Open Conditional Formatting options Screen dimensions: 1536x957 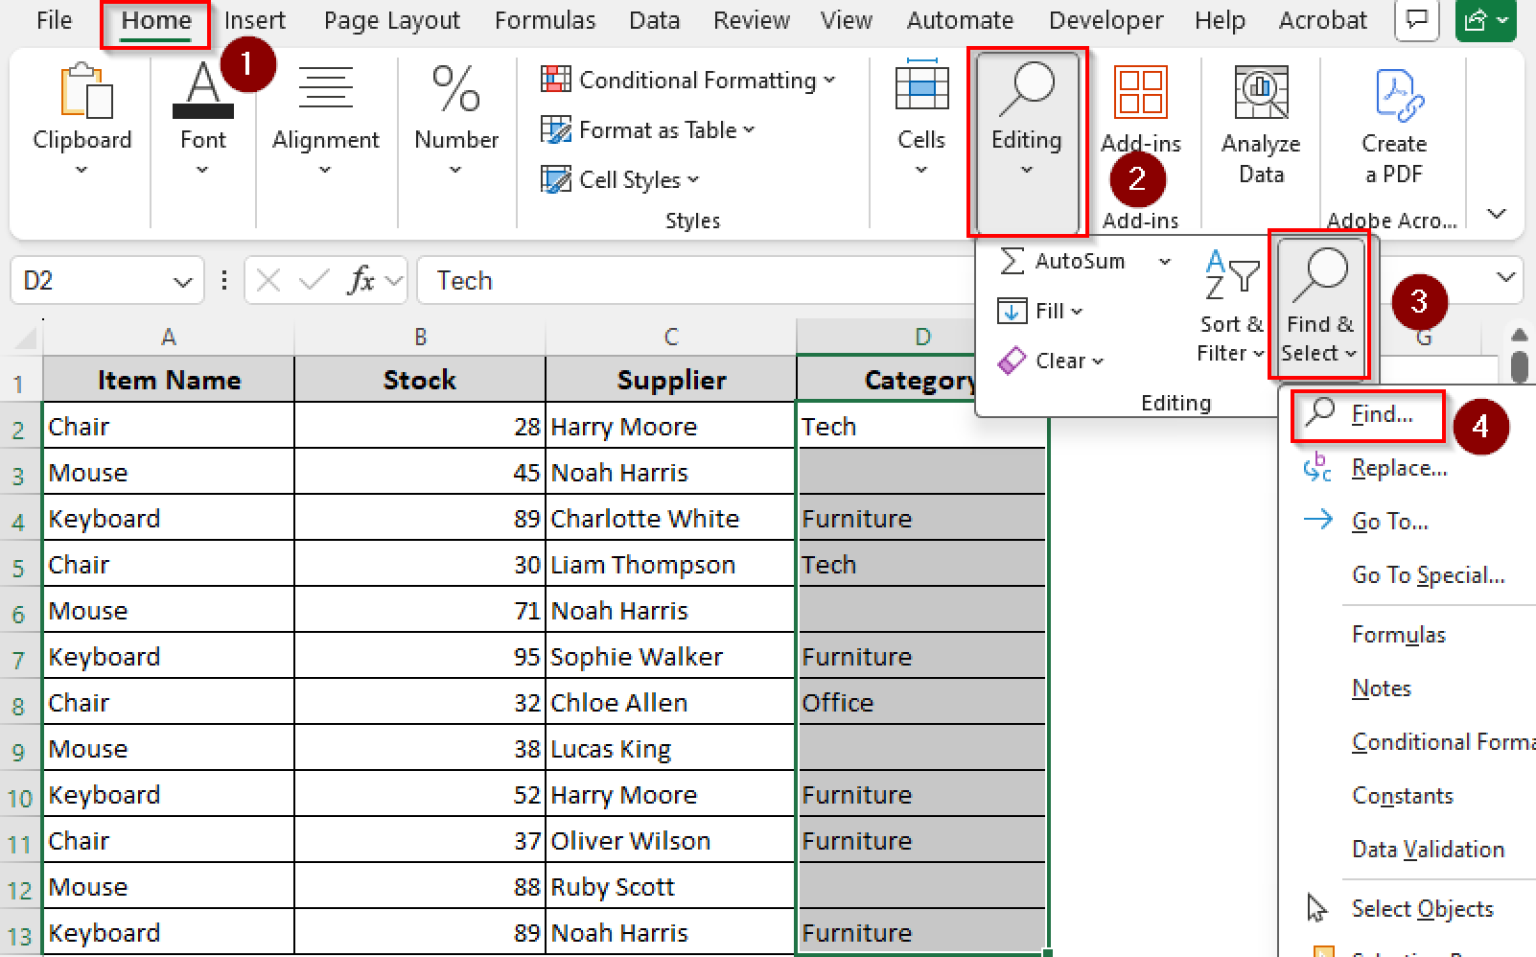tap(688, 80)
